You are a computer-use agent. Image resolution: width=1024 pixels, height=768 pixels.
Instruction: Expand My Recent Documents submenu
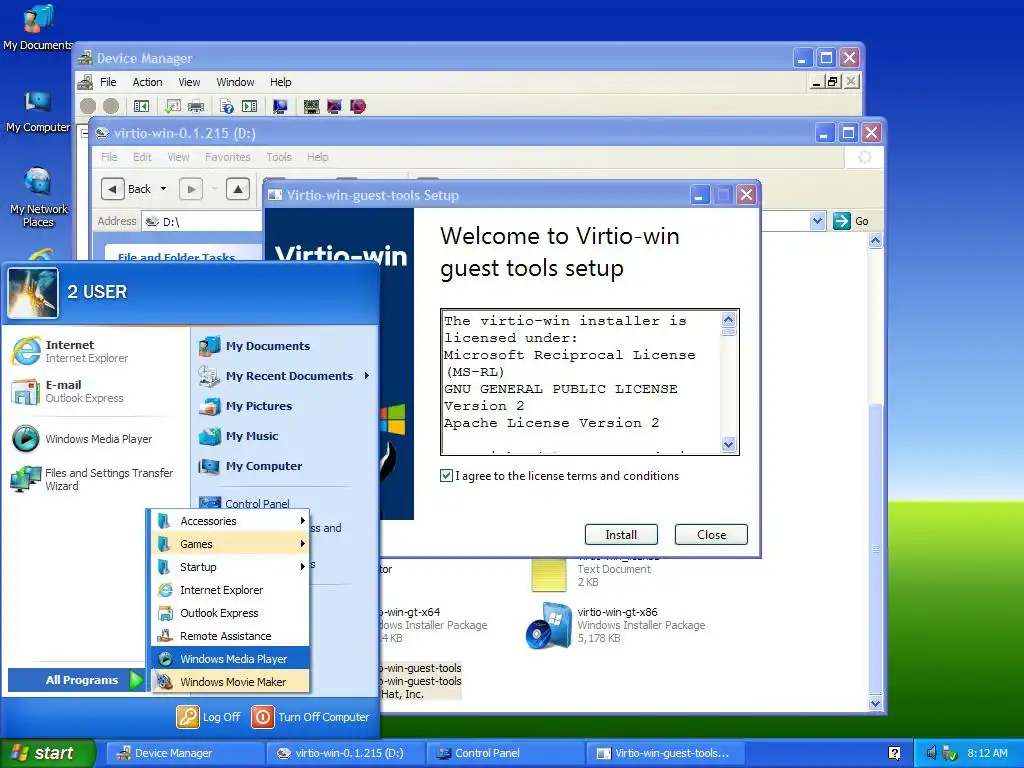point(285,376)
